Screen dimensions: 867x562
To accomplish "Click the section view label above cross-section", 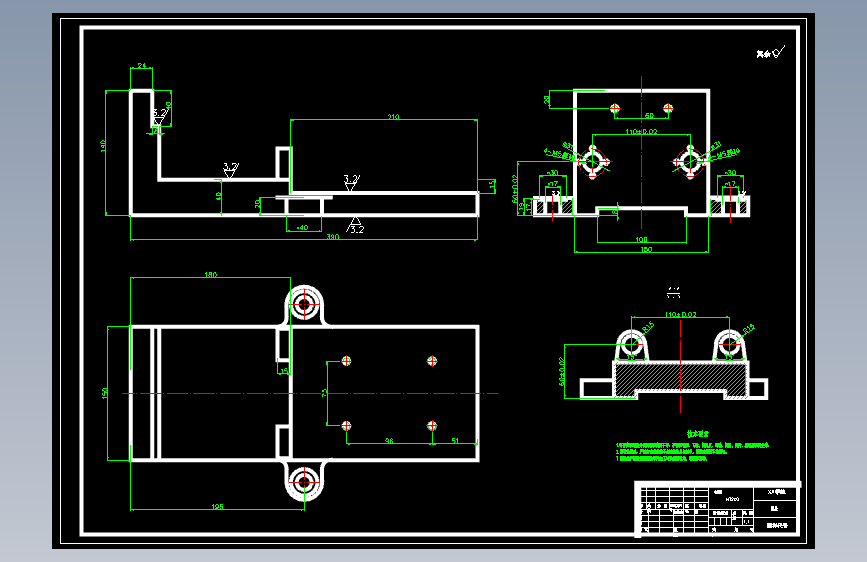I will coord(673,292).
